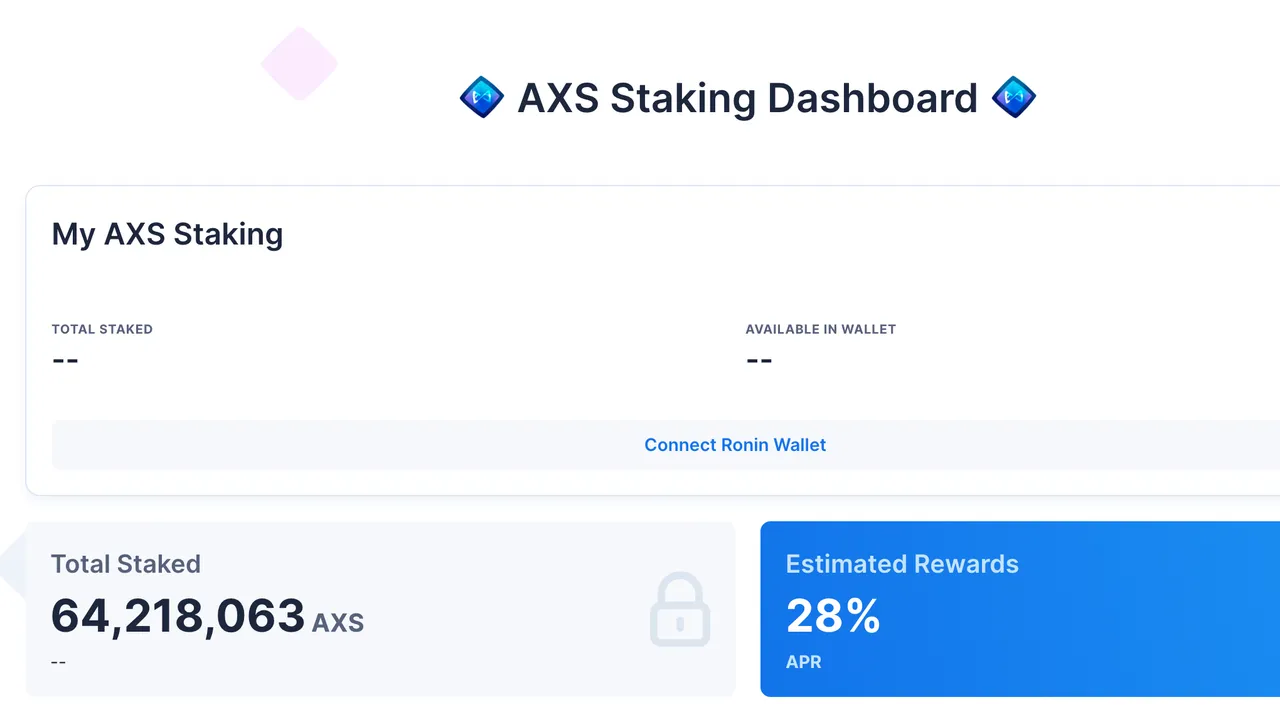
Task: Click the AXS gem icon left of title
Action: 482,98
